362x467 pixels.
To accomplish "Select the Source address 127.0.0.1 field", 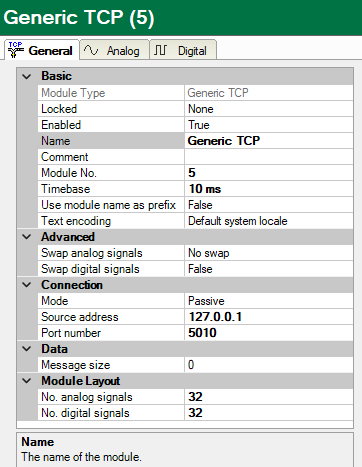I will 269,317.
